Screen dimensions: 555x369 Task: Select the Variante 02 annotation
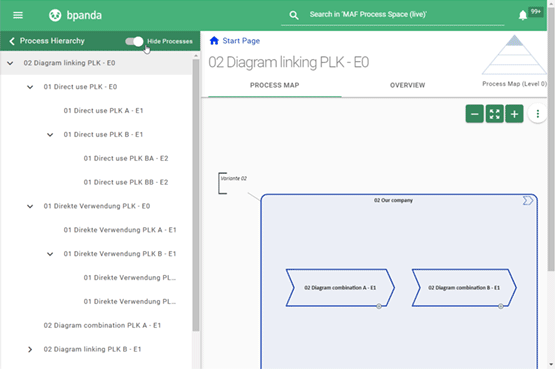click(x=233, y=178)
